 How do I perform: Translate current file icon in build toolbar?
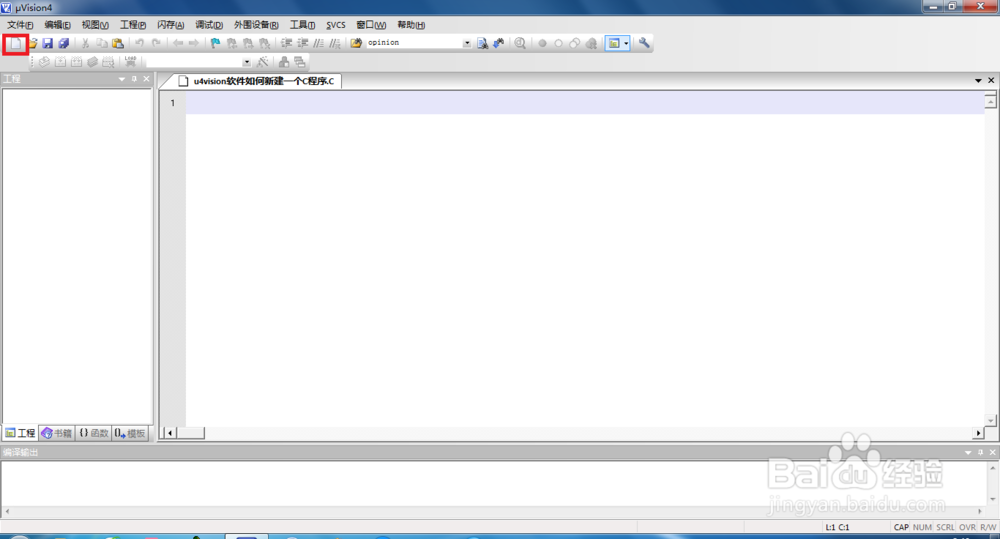pos(44,62)
